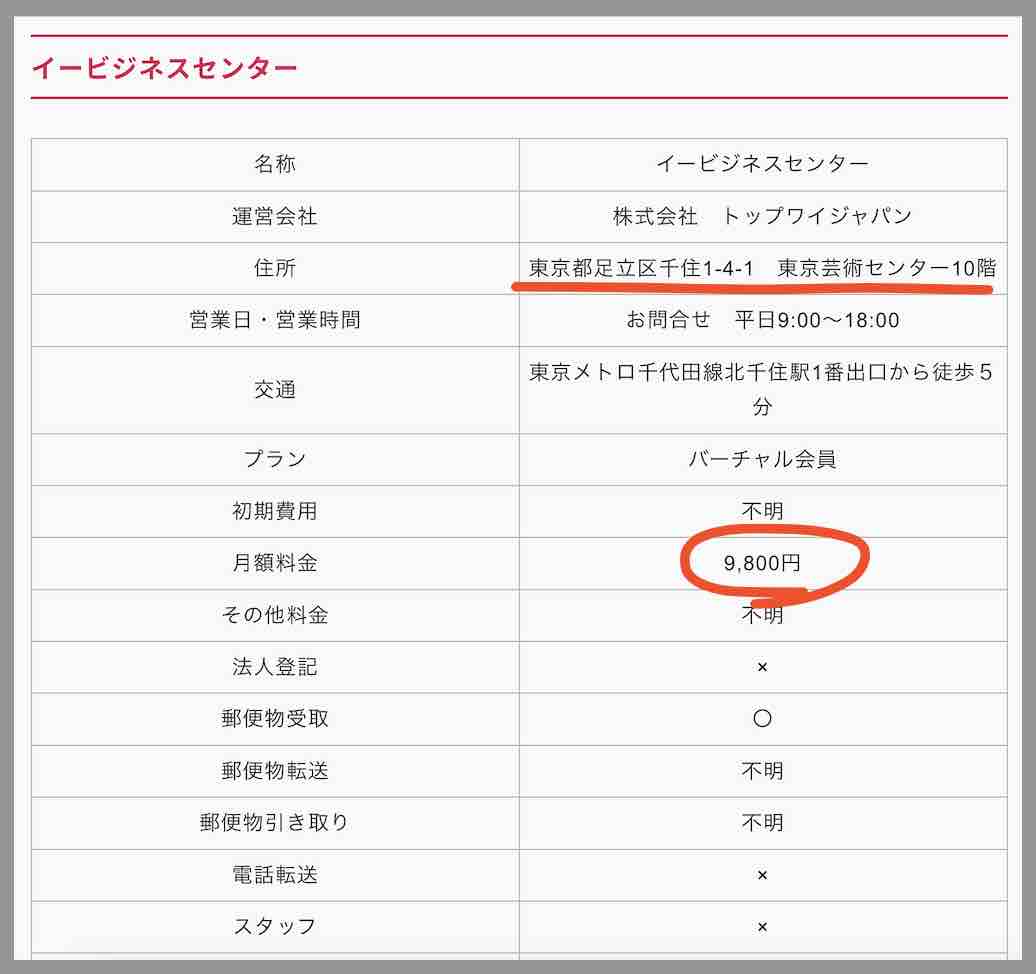Click the プラン row label
Screen dimensions: 1036x974
[276, 459]
